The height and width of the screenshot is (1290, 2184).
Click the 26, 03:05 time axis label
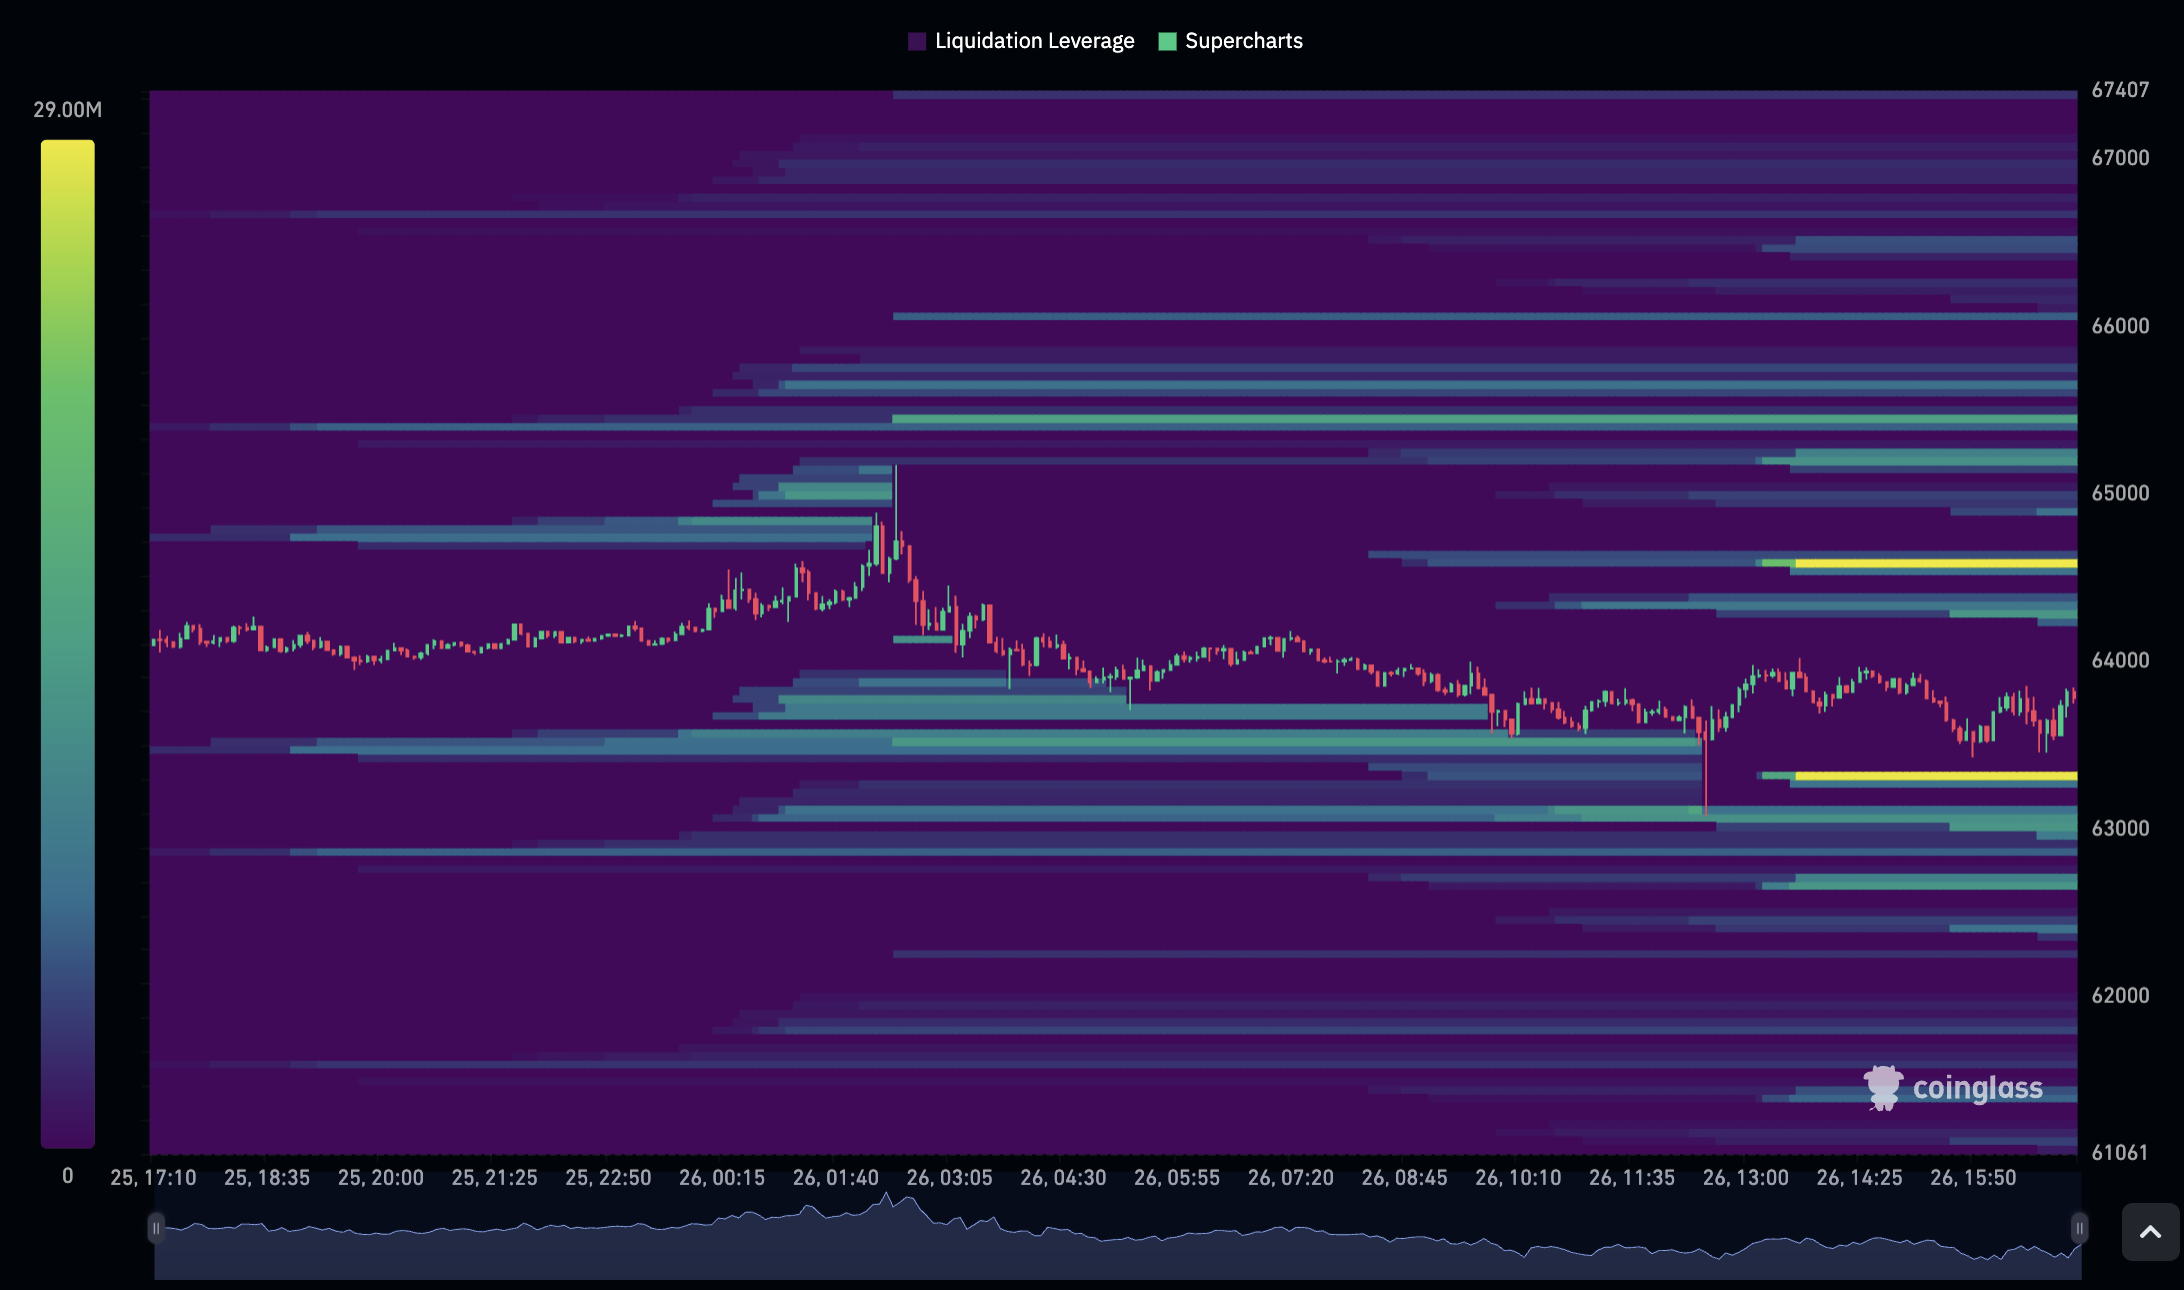(950, 1178)
